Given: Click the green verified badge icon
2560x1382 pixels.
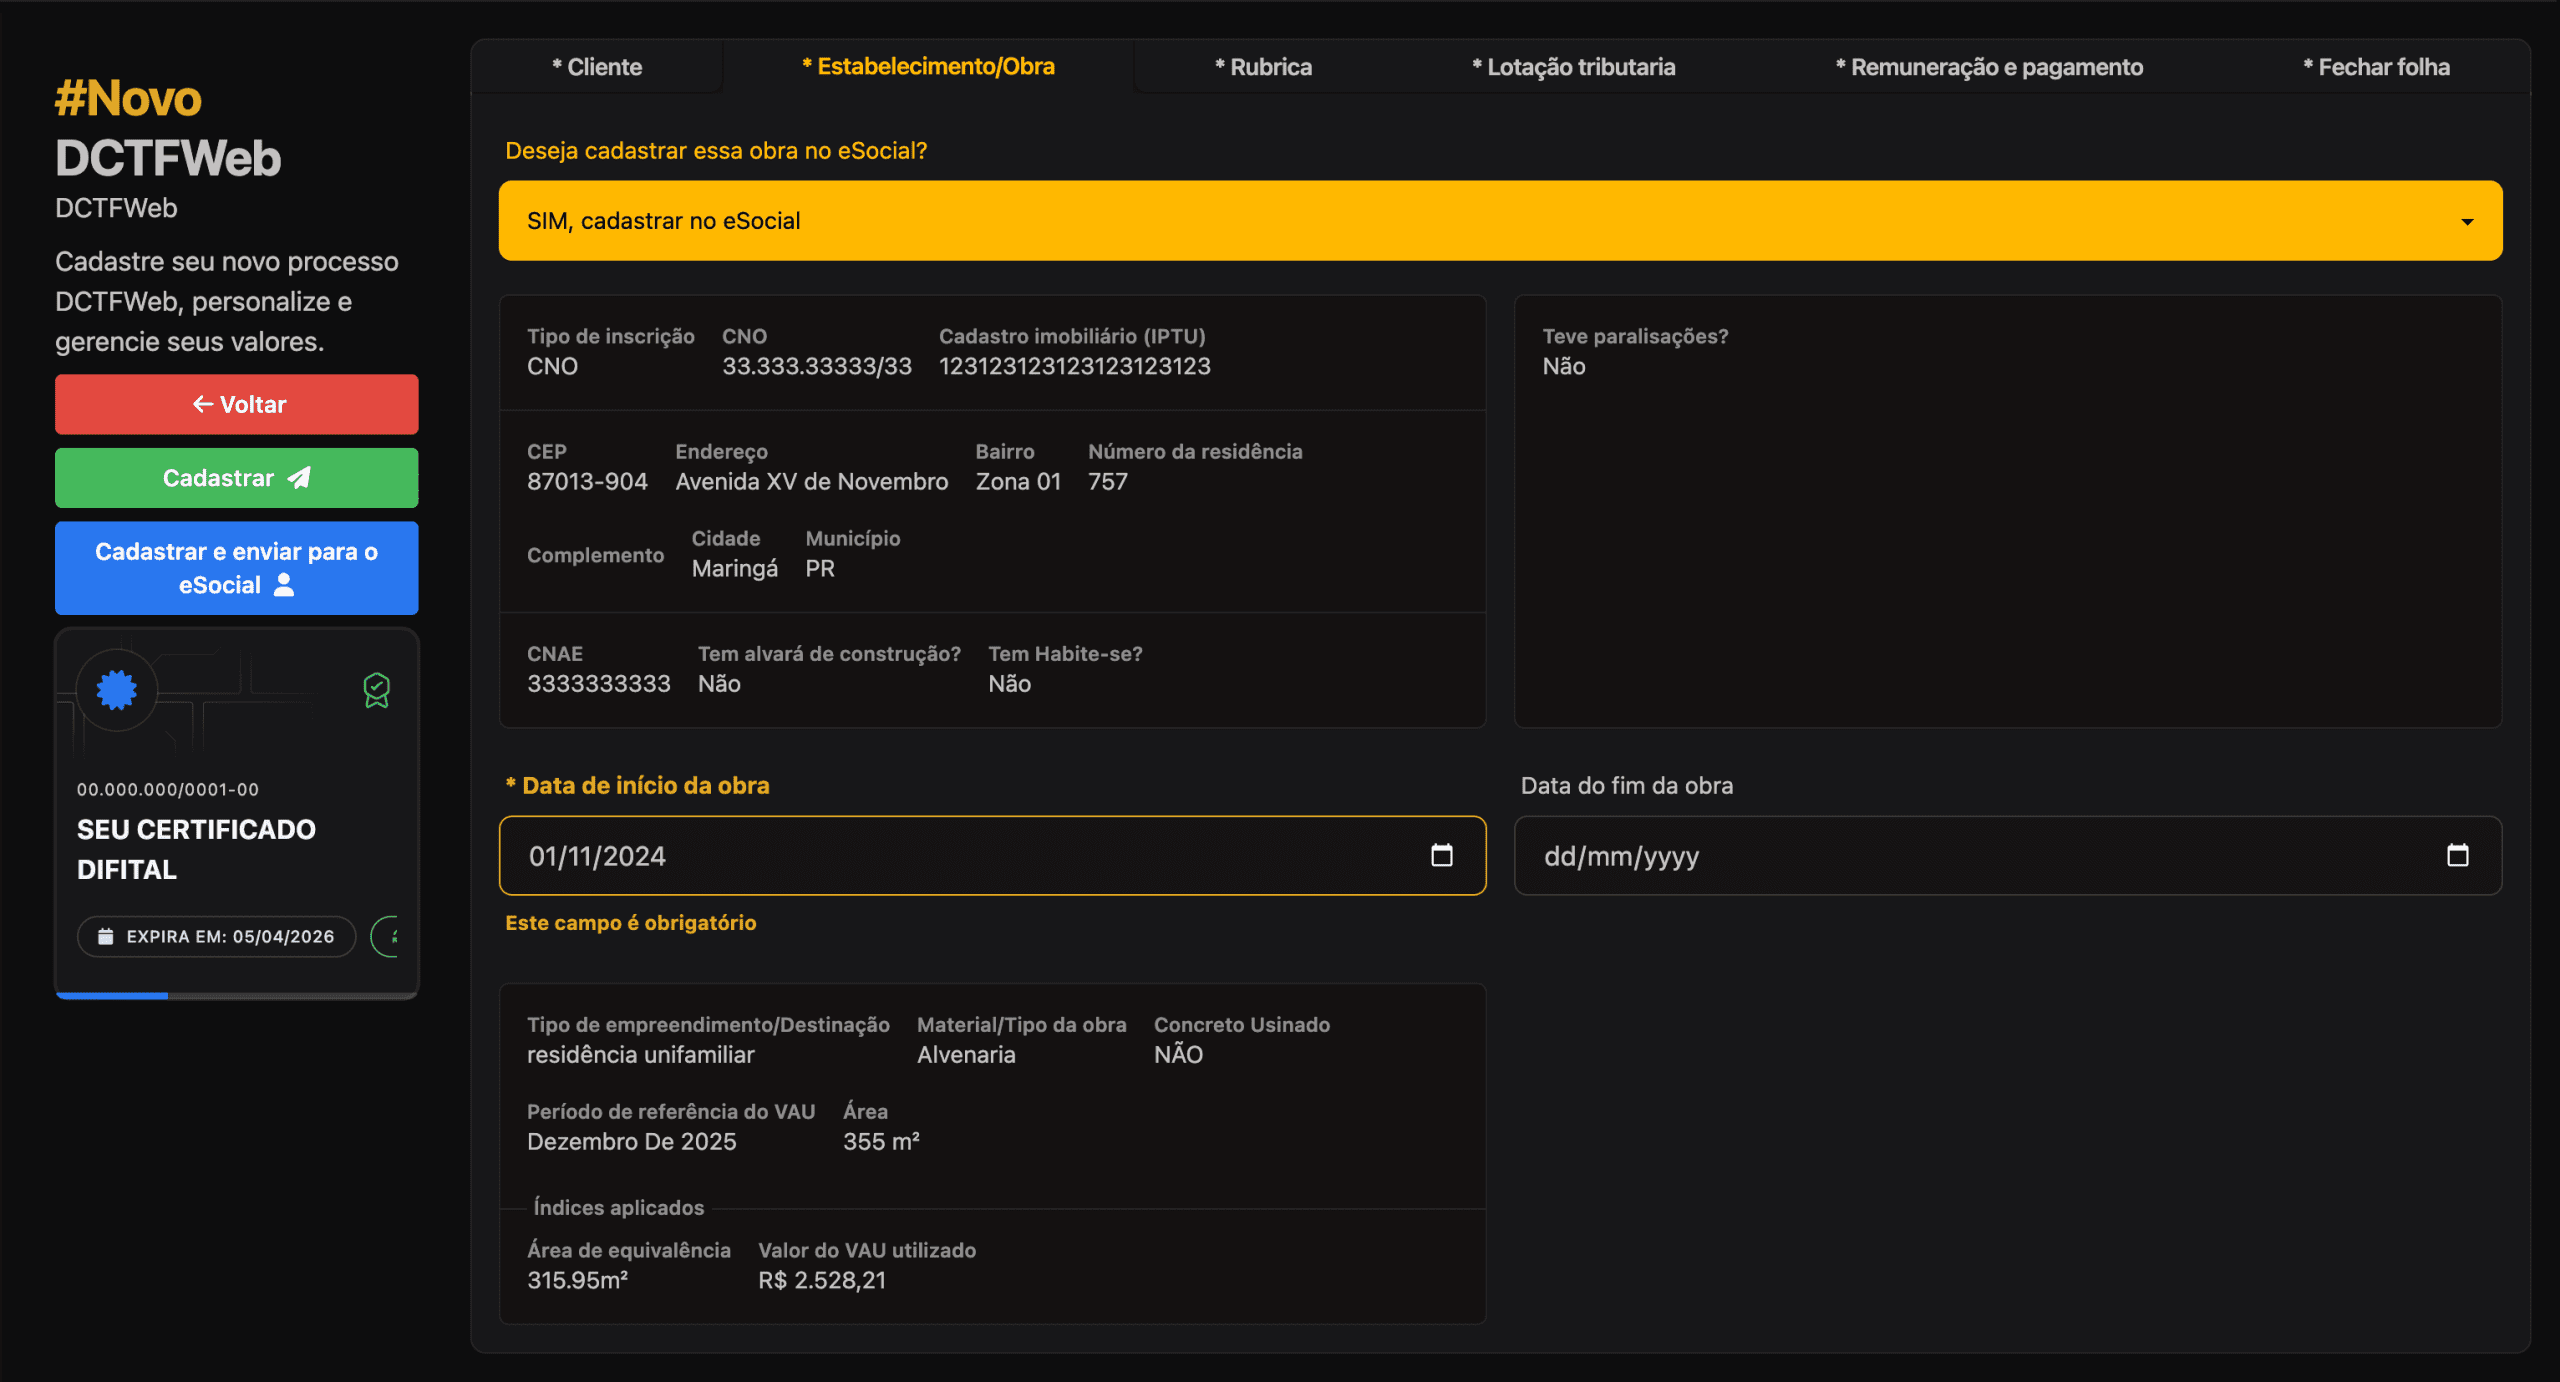Looking at the screenshot, I should 376,690.
